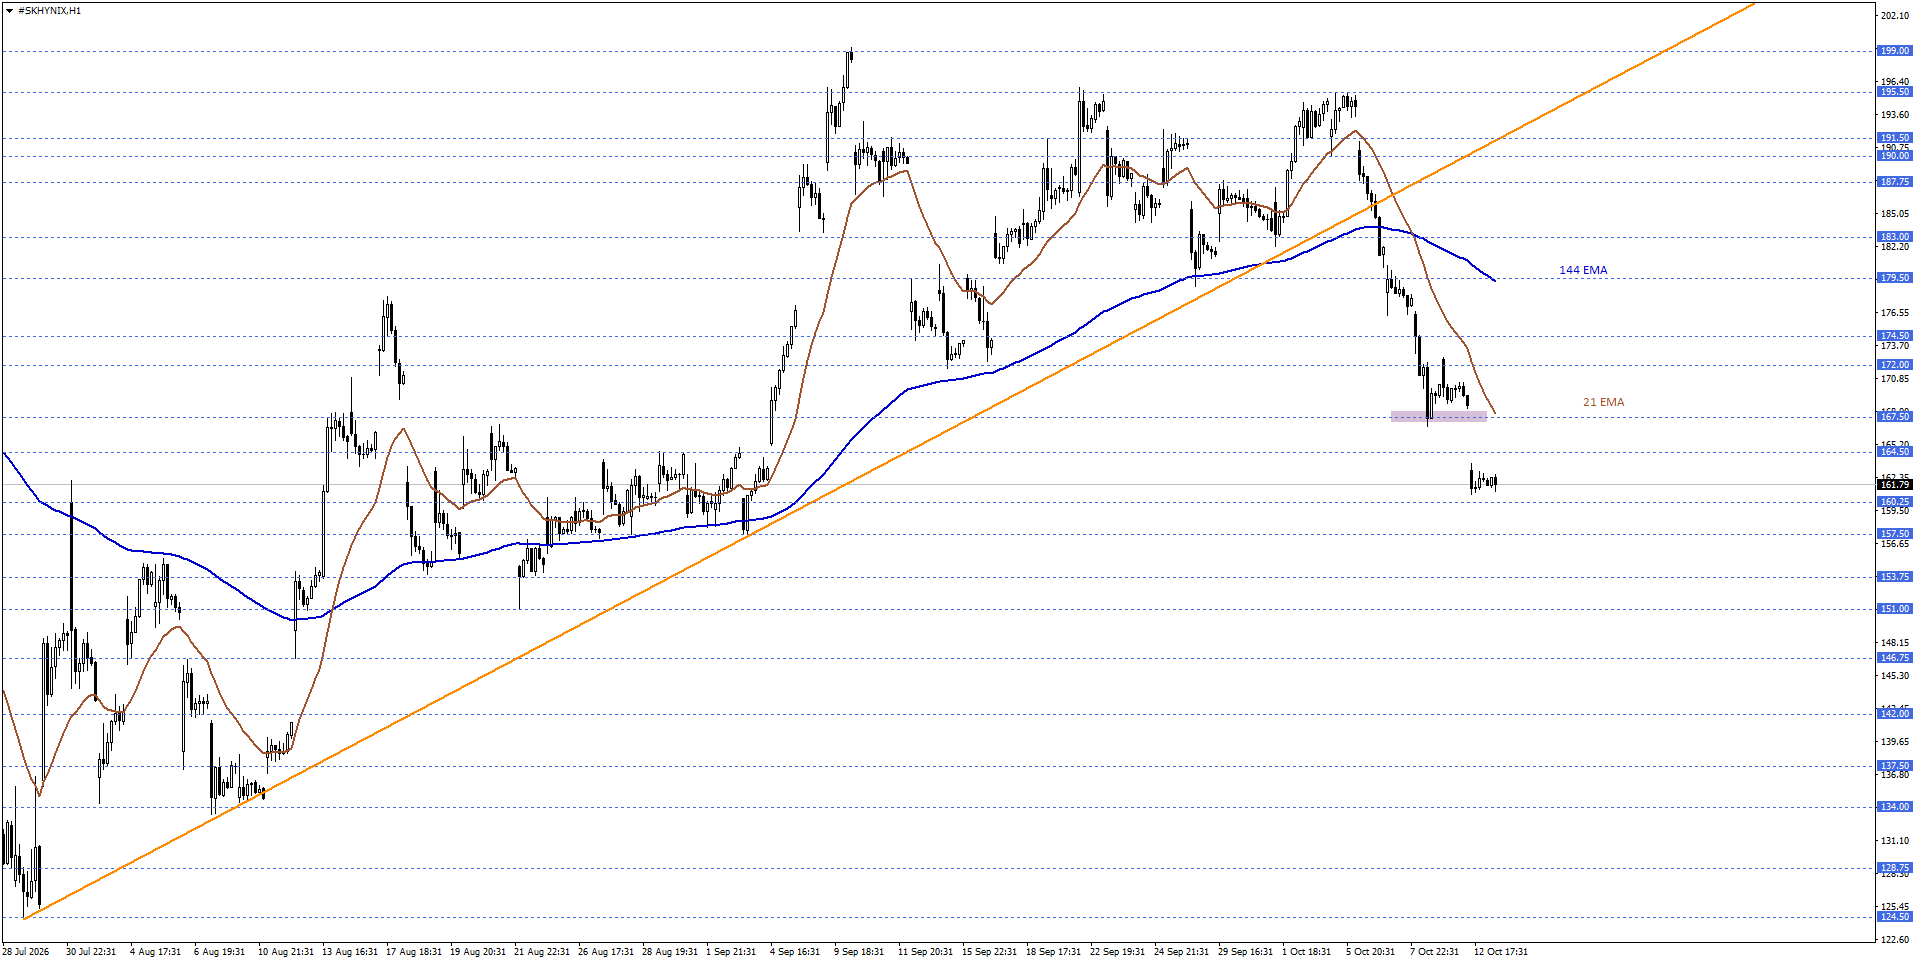Click the 22 Sep 19:31 time label
Image resolution: width=1916 pixels, height=963 pixels.
pos(1117,952)
